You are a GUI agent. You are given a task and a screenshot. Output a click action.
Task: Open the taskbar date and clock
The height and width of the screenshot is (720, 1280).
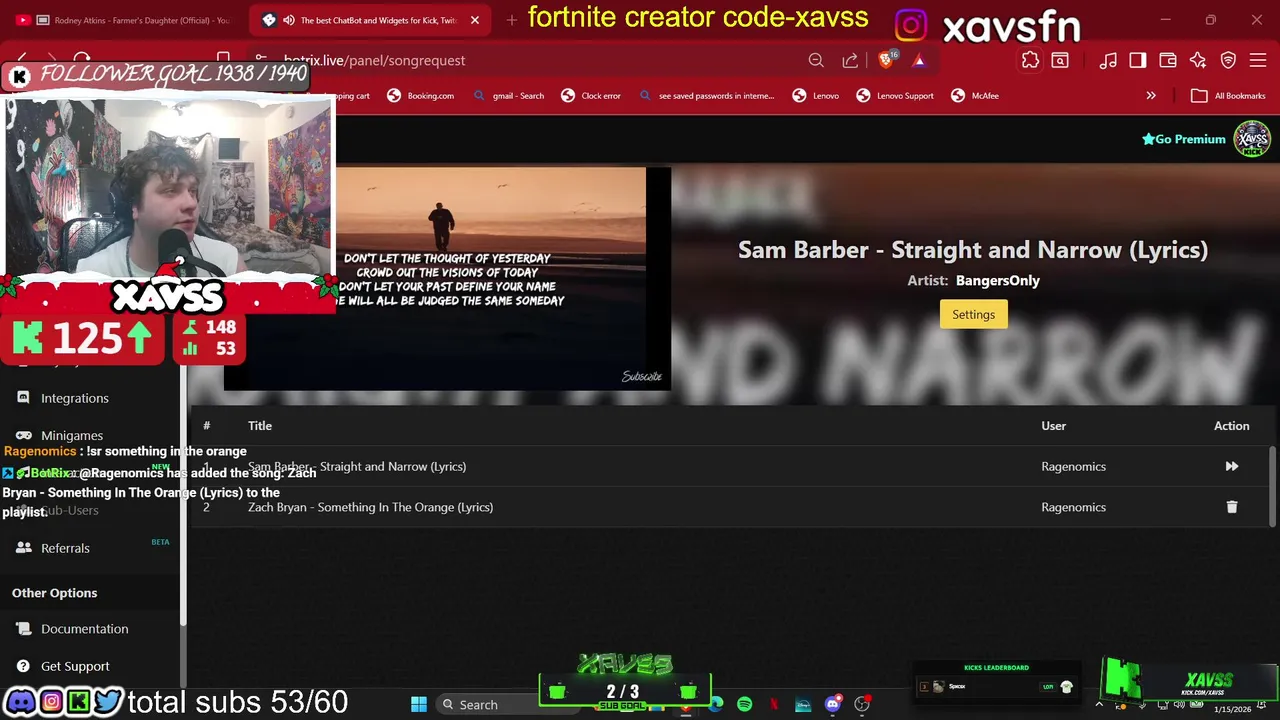click(1232, 708)
